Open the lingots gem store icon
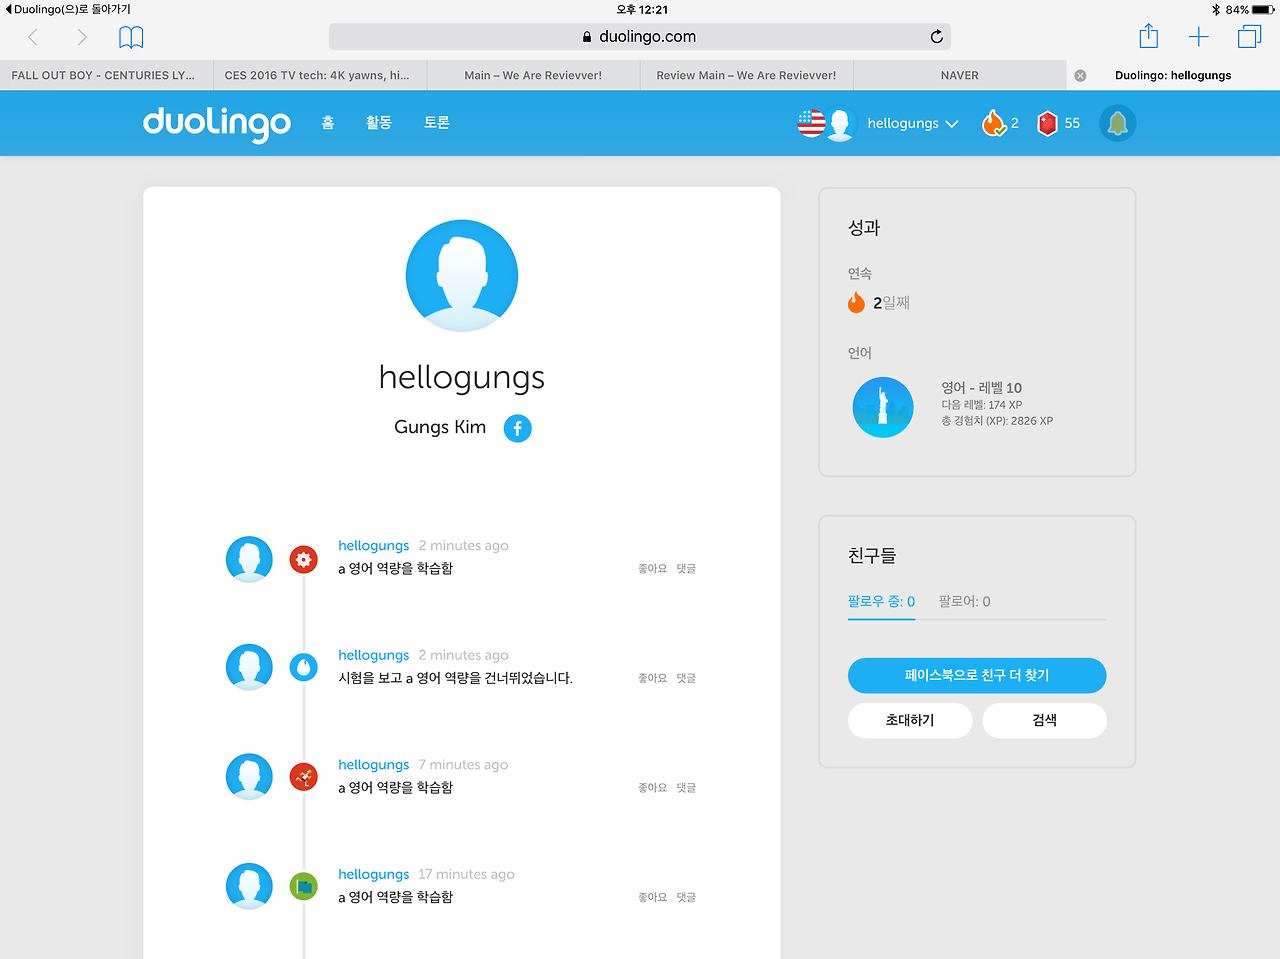The height and width of the screenshot is (959, 1280). point(1047,123)
